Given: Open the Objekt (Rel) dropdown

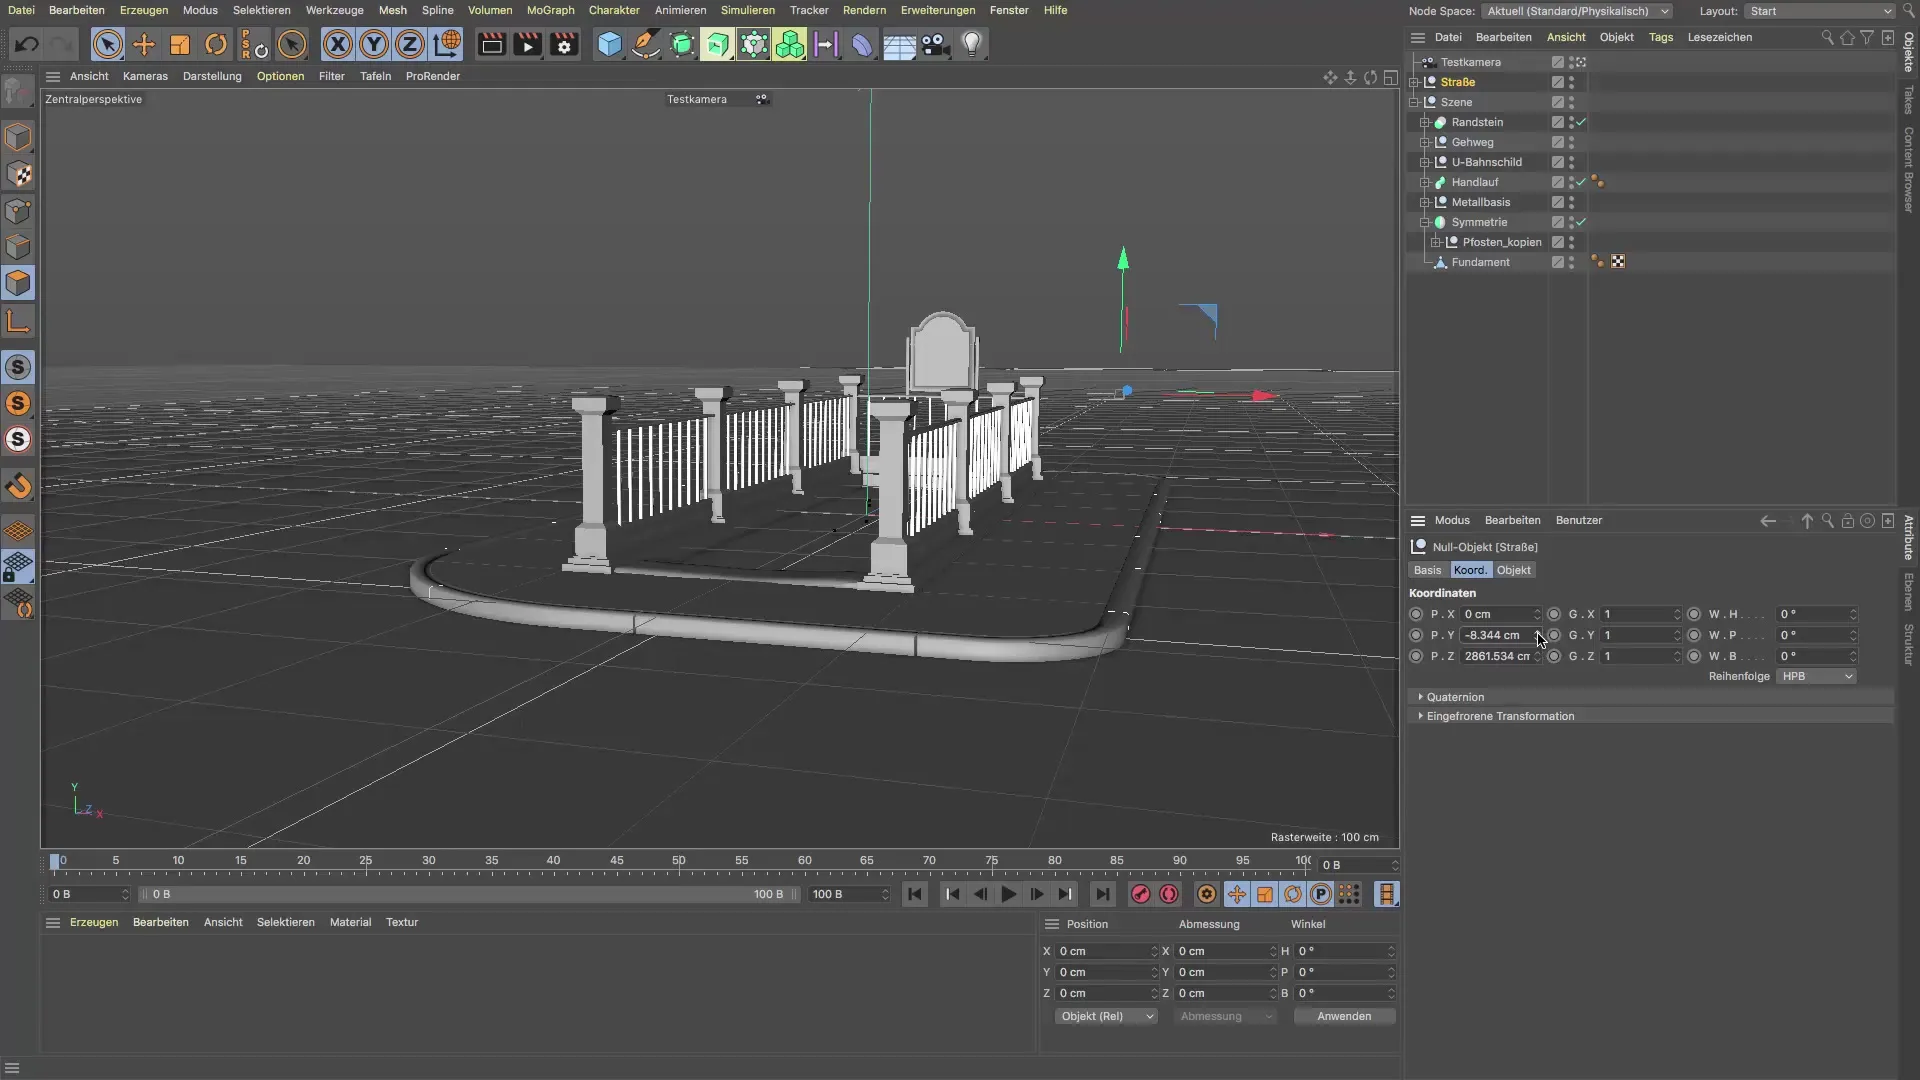Looking at the screenshot, I should click(1105, 1016).
